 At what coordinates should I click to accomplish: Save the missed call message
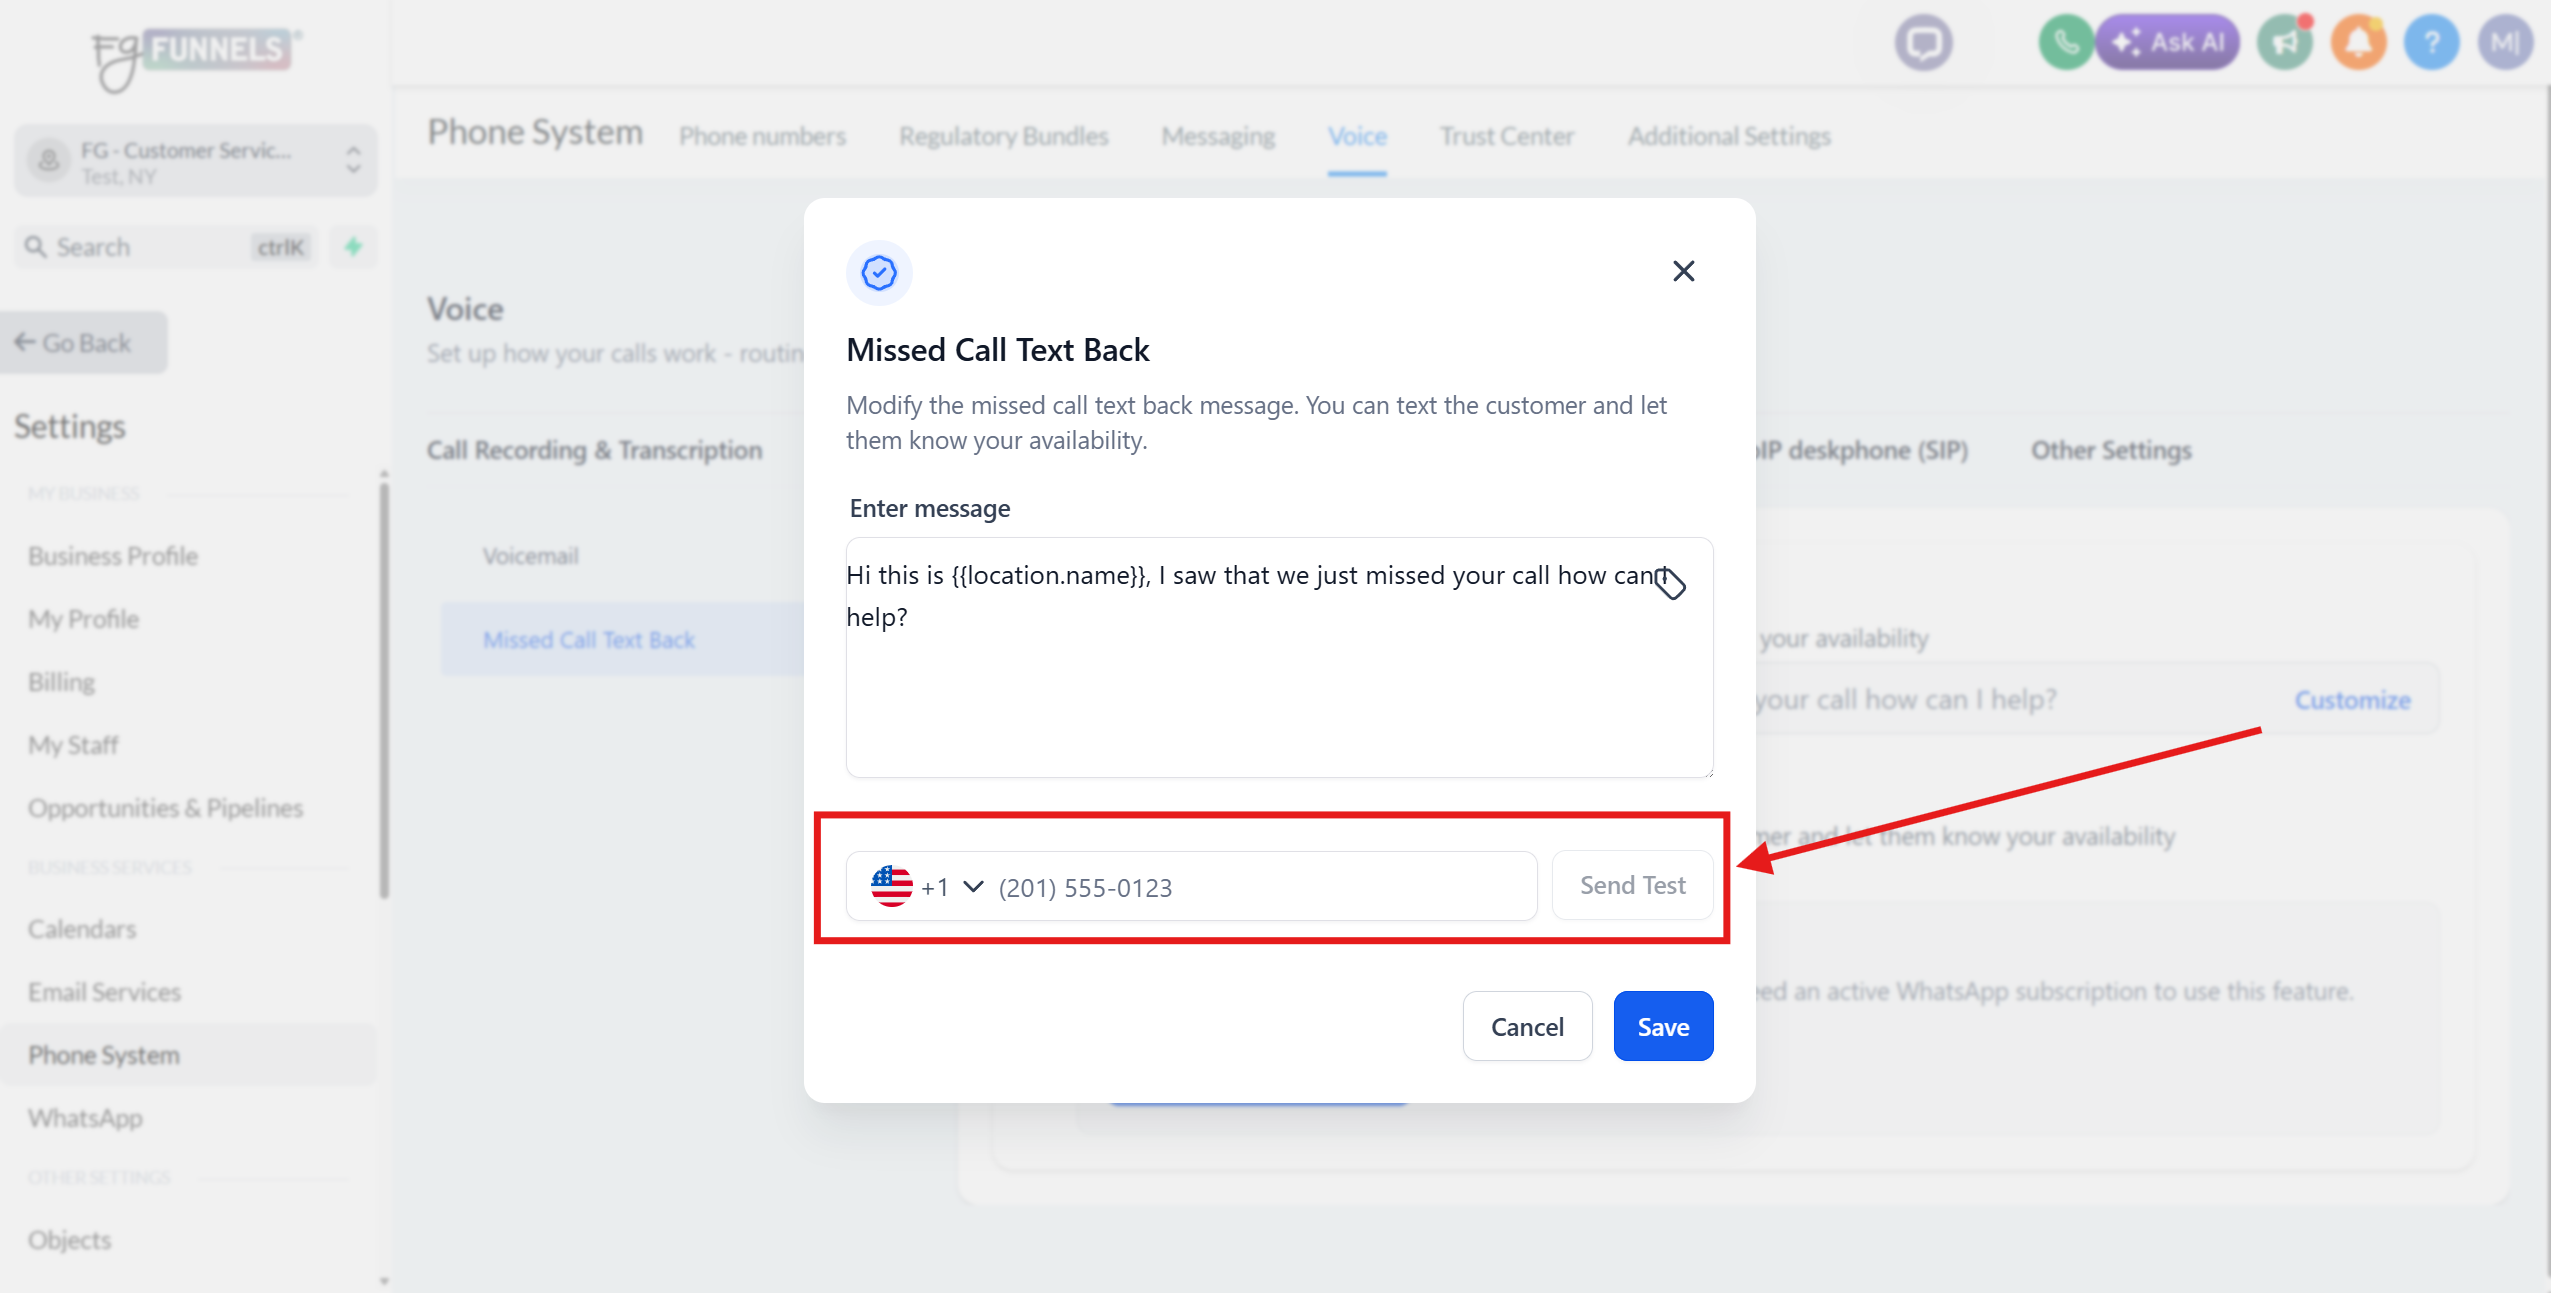click(x=1663, y=1026)
